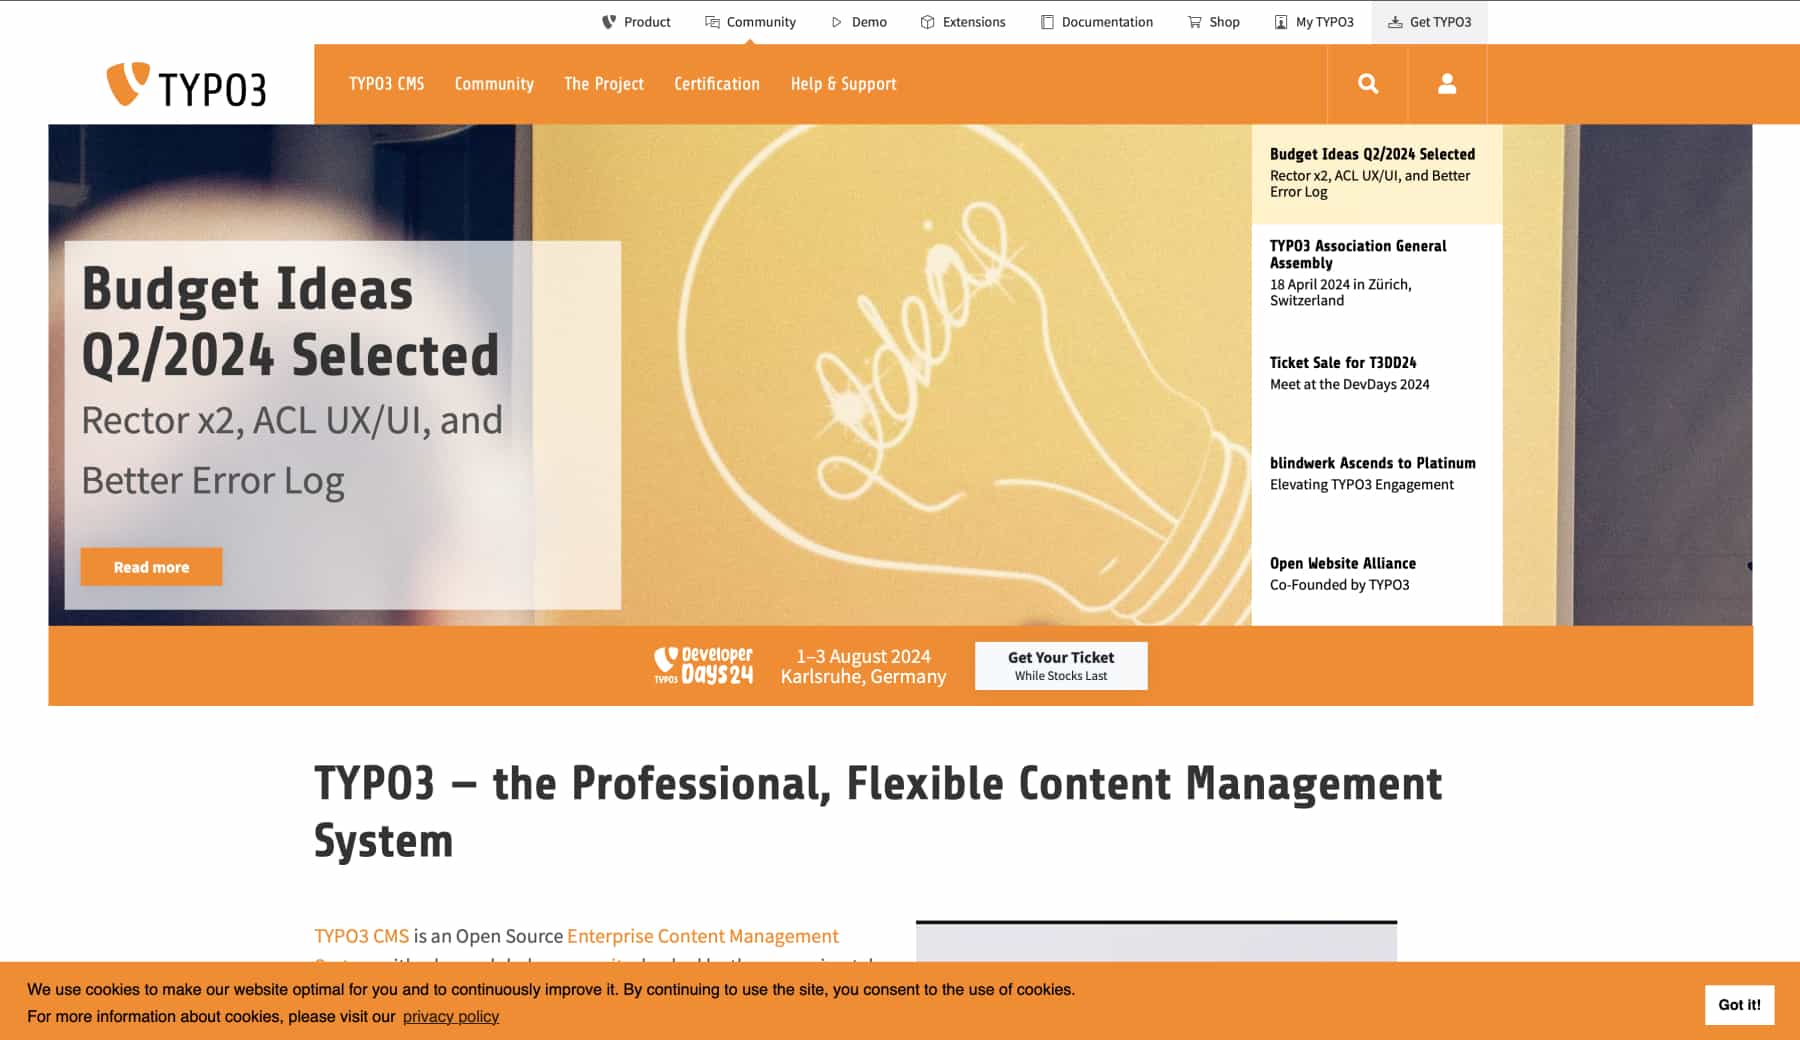
Task: Open Product in the top bar
Action: pos(636,22)
